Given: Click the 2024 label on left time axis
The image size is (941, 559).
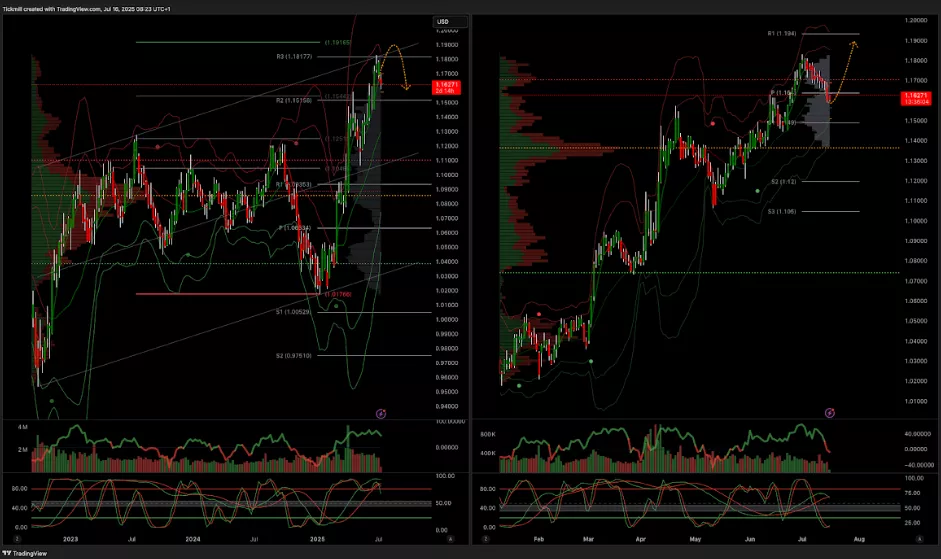Looking at the screenshot, I should click(193, 538).
